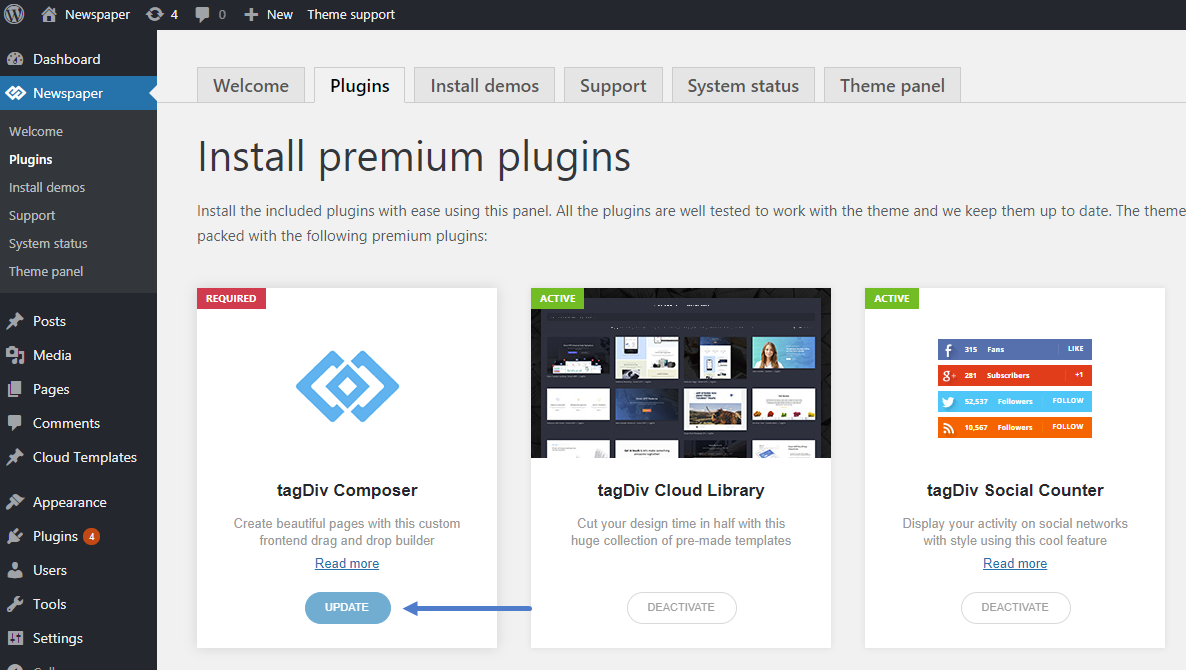Click the Newspaper theme logo icon in sidebar

click(x=15, y=93)
